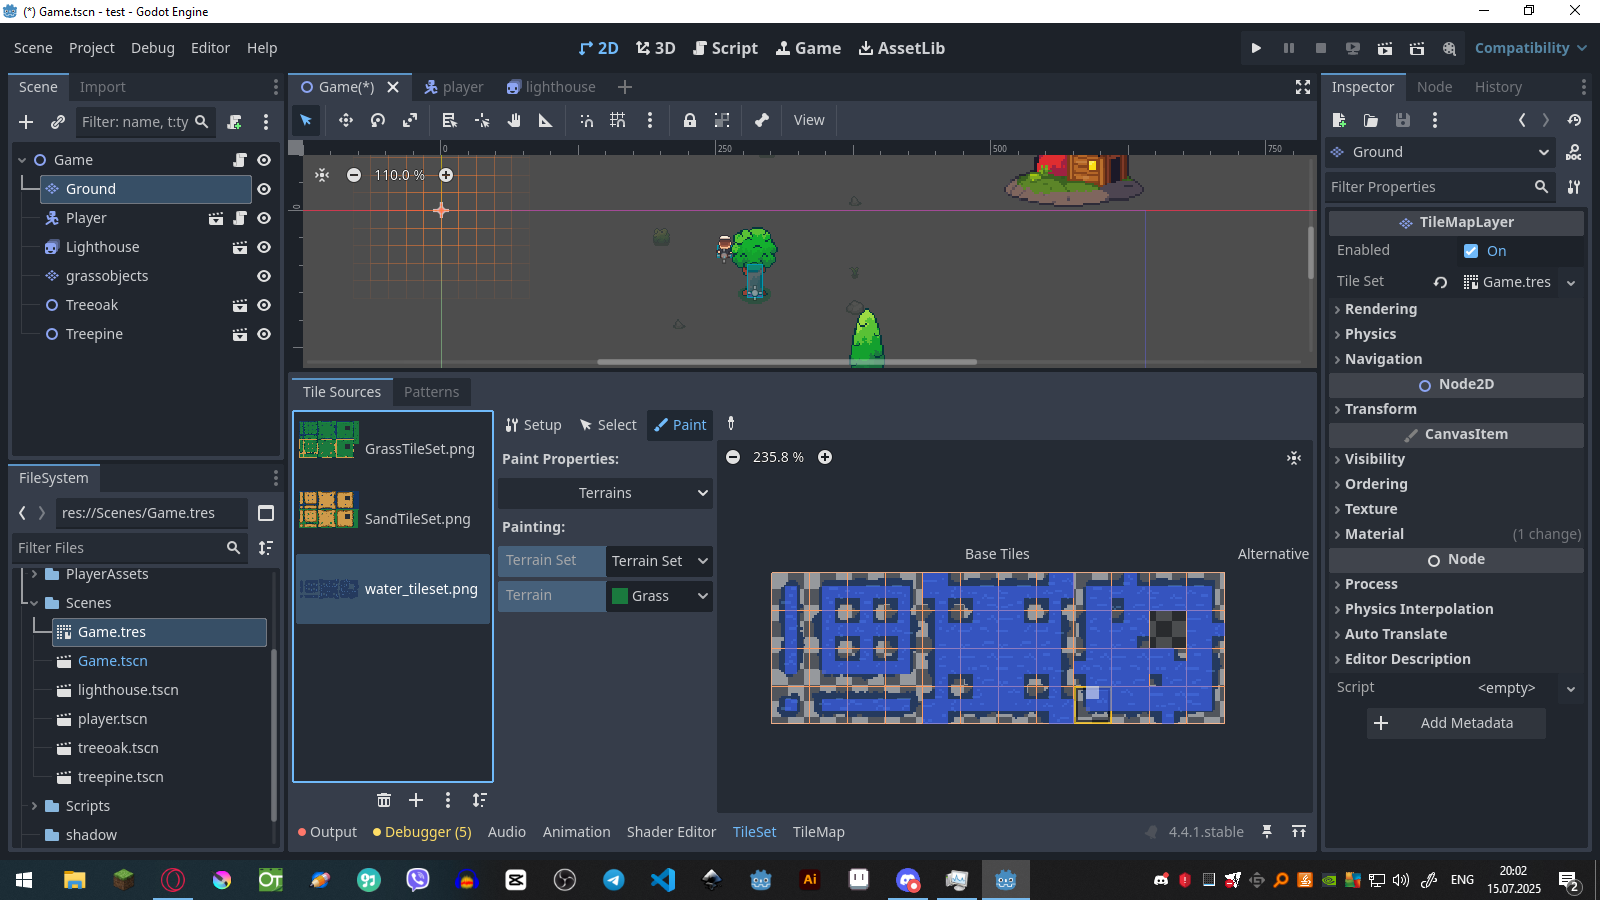1600x900 pixels.
Task: Activate the Rotate Mode tool
Action: tap(380, 120)
